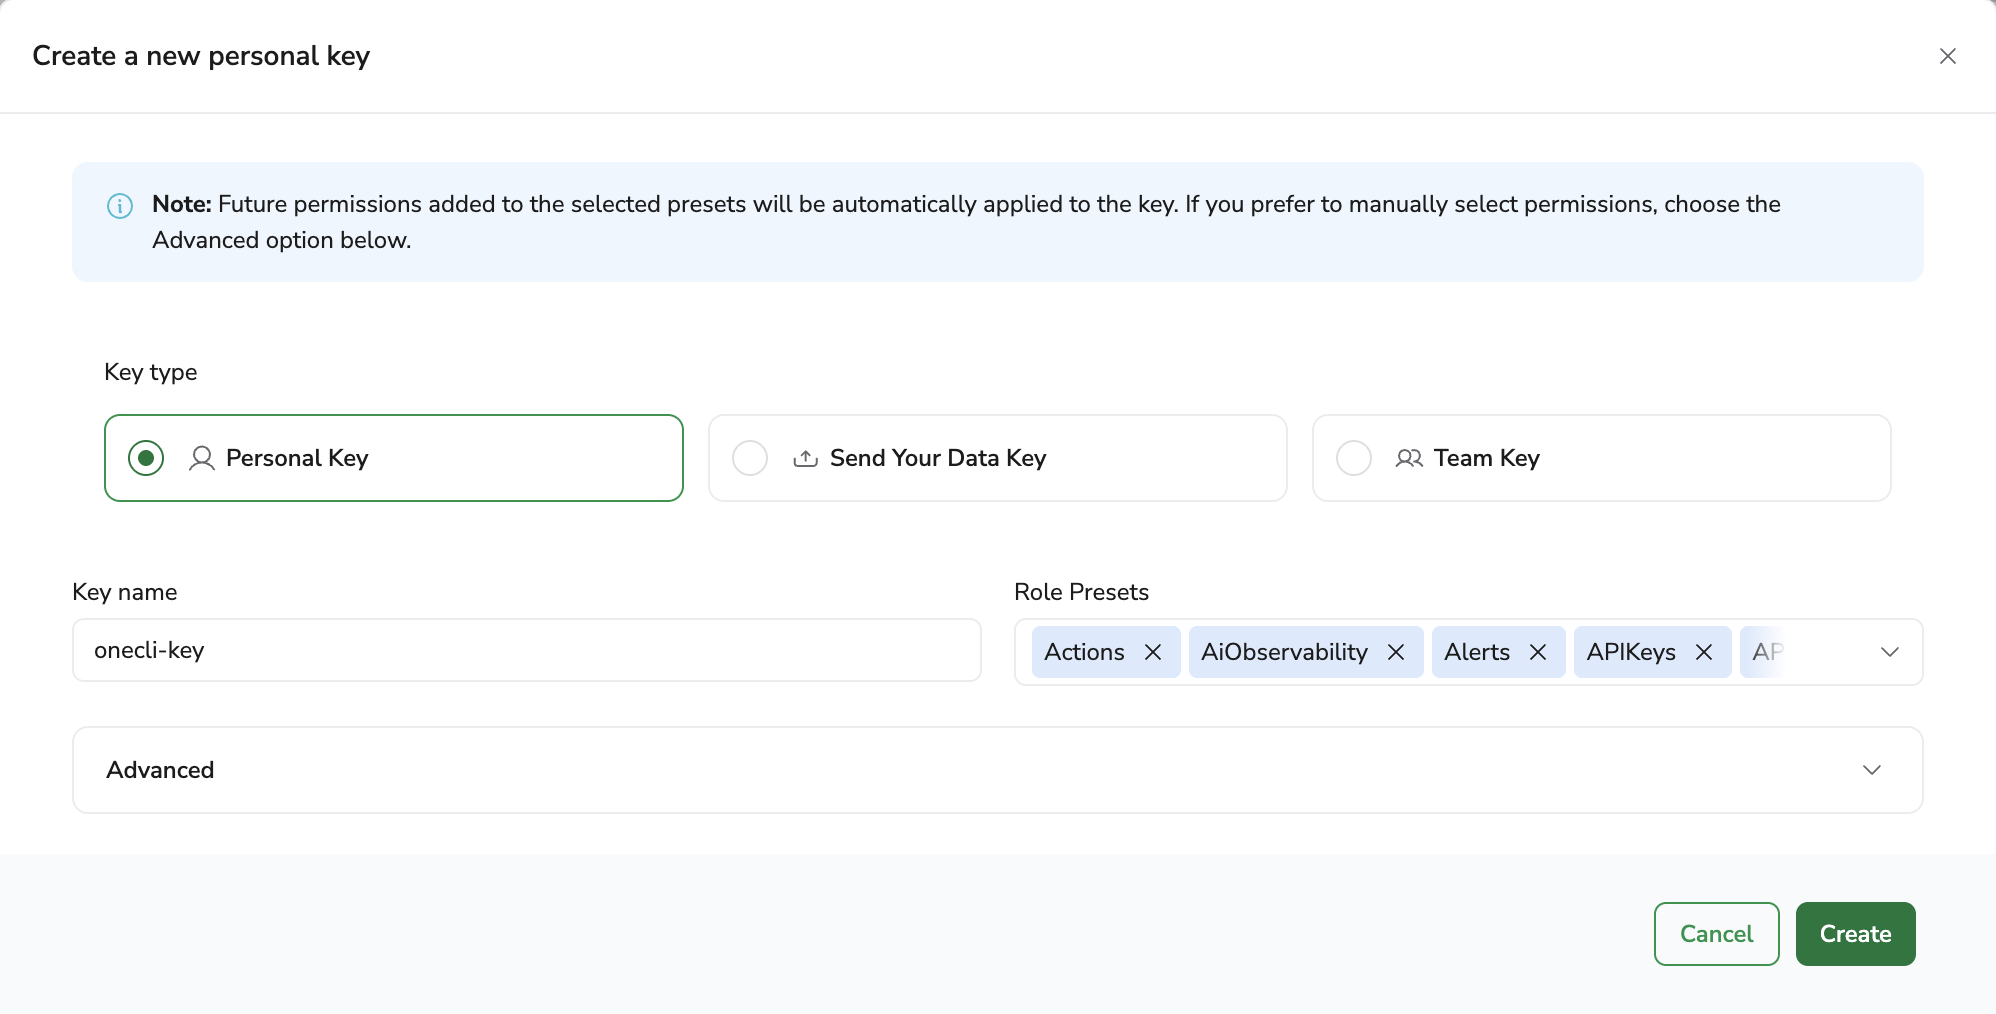The image size is (1996, 1014).
Task: Click the two-people icon next to Team Key
Action: coord(1409,458)
